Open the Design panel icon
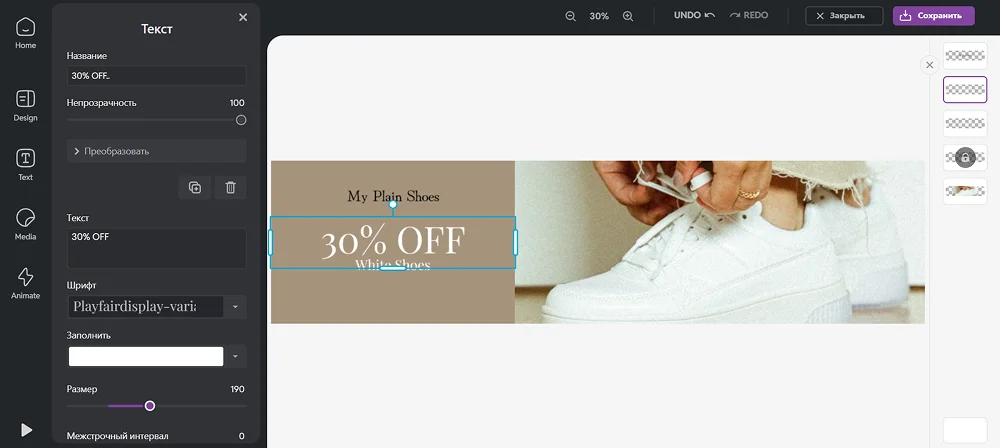Screen dimensions: 1000x448 26,105
